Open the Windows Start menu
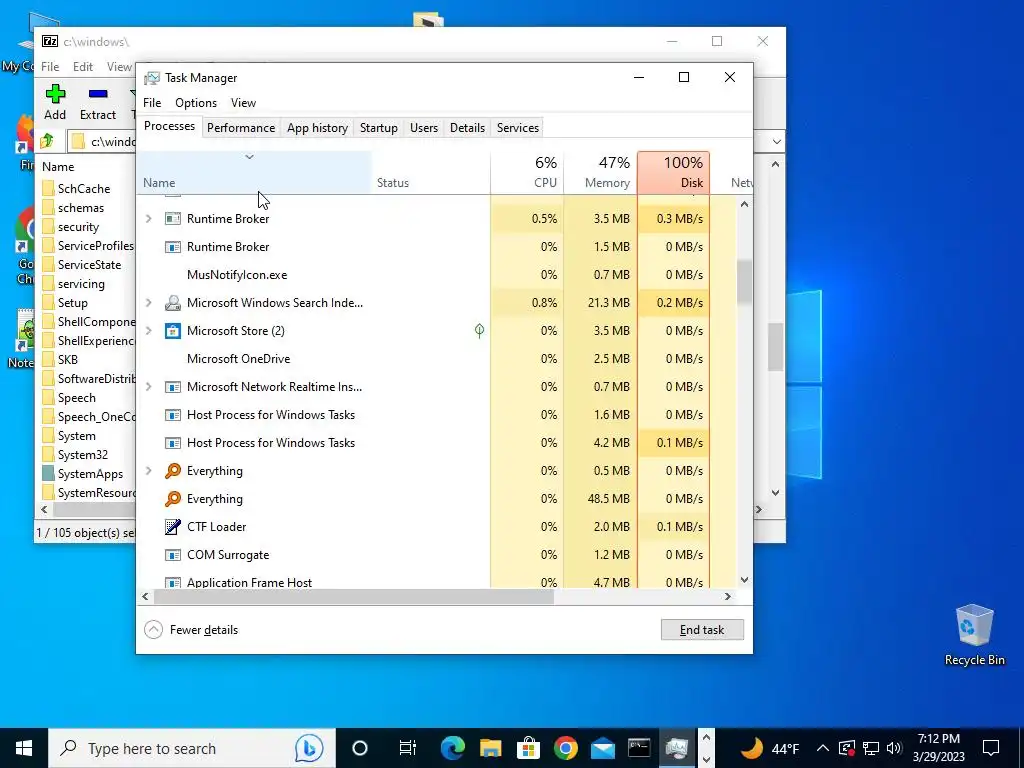Screen dimensions: 1024x768 [24, 748]
